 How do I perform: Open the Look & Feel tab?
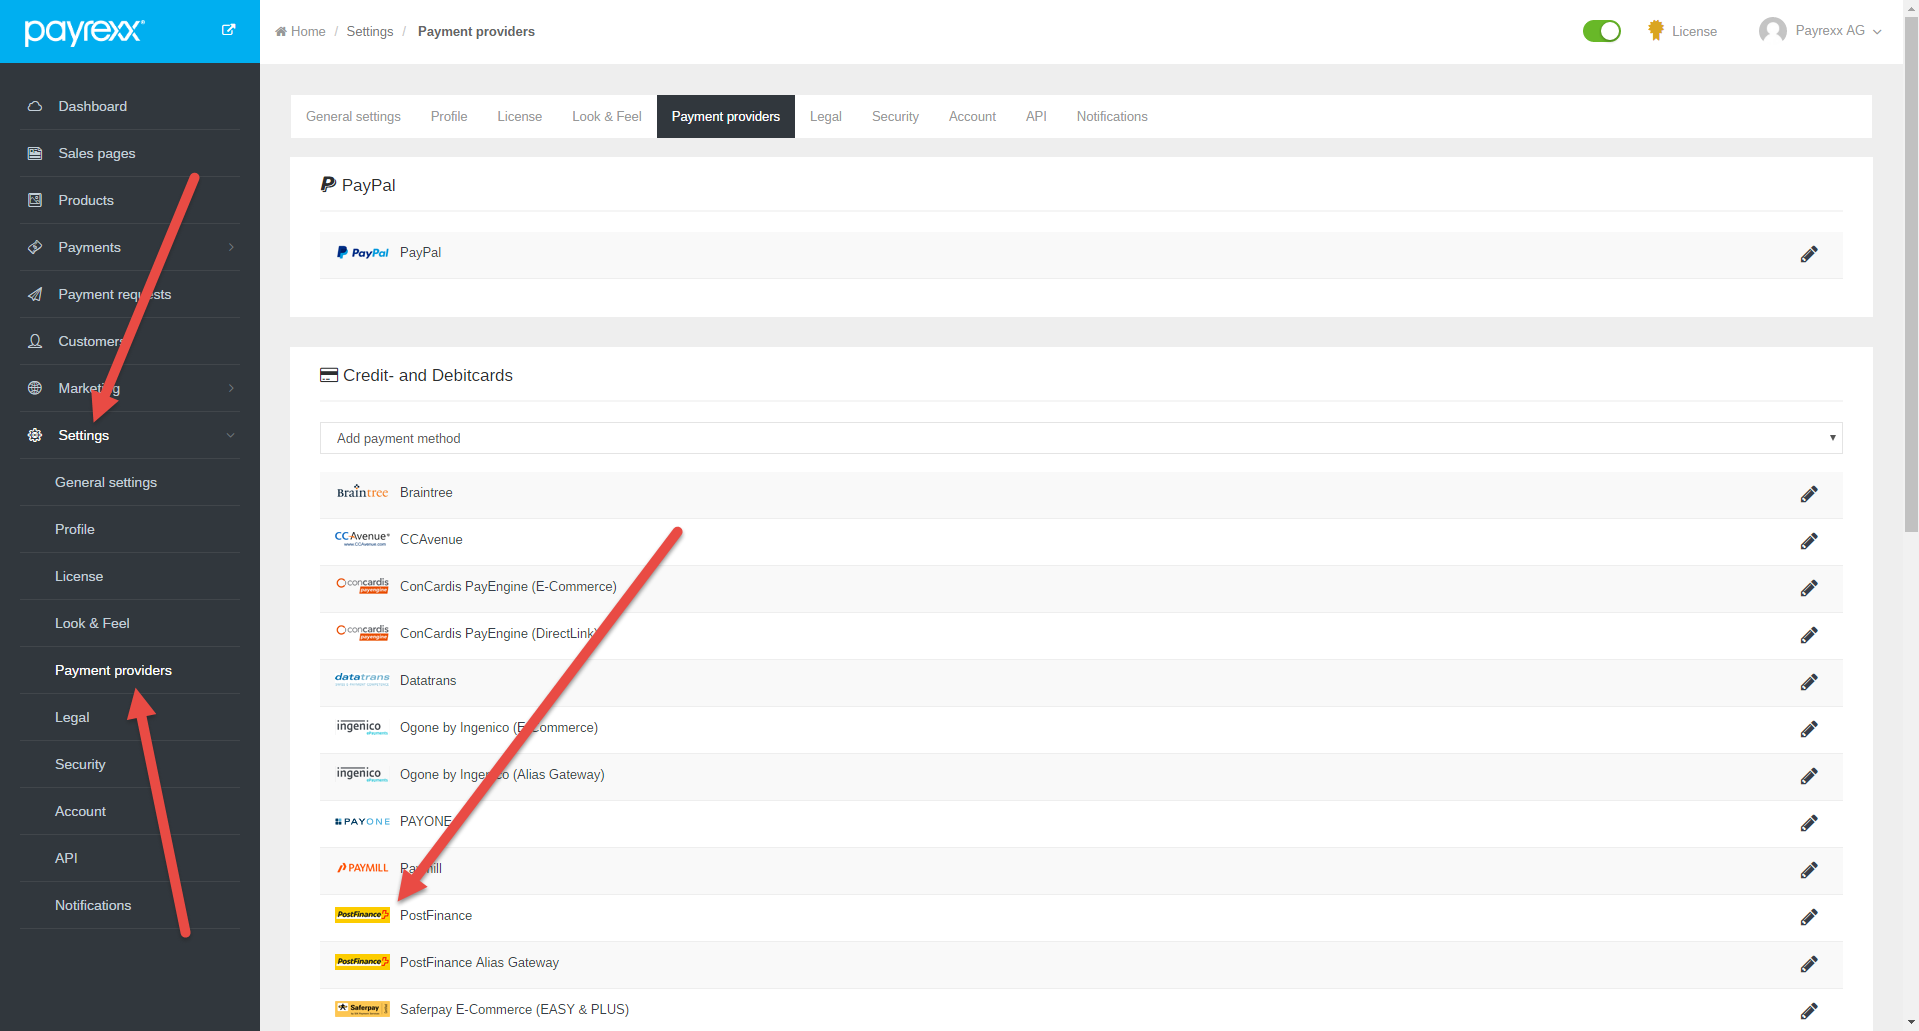pos(607,116)
